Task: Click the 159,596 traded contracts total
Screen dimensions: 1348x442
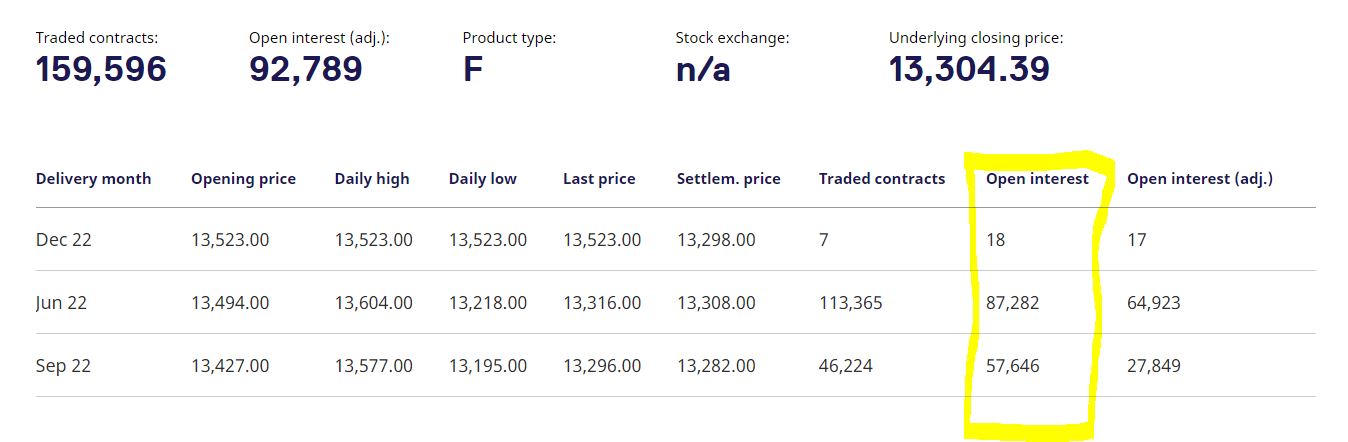Action: pos(101,69)
